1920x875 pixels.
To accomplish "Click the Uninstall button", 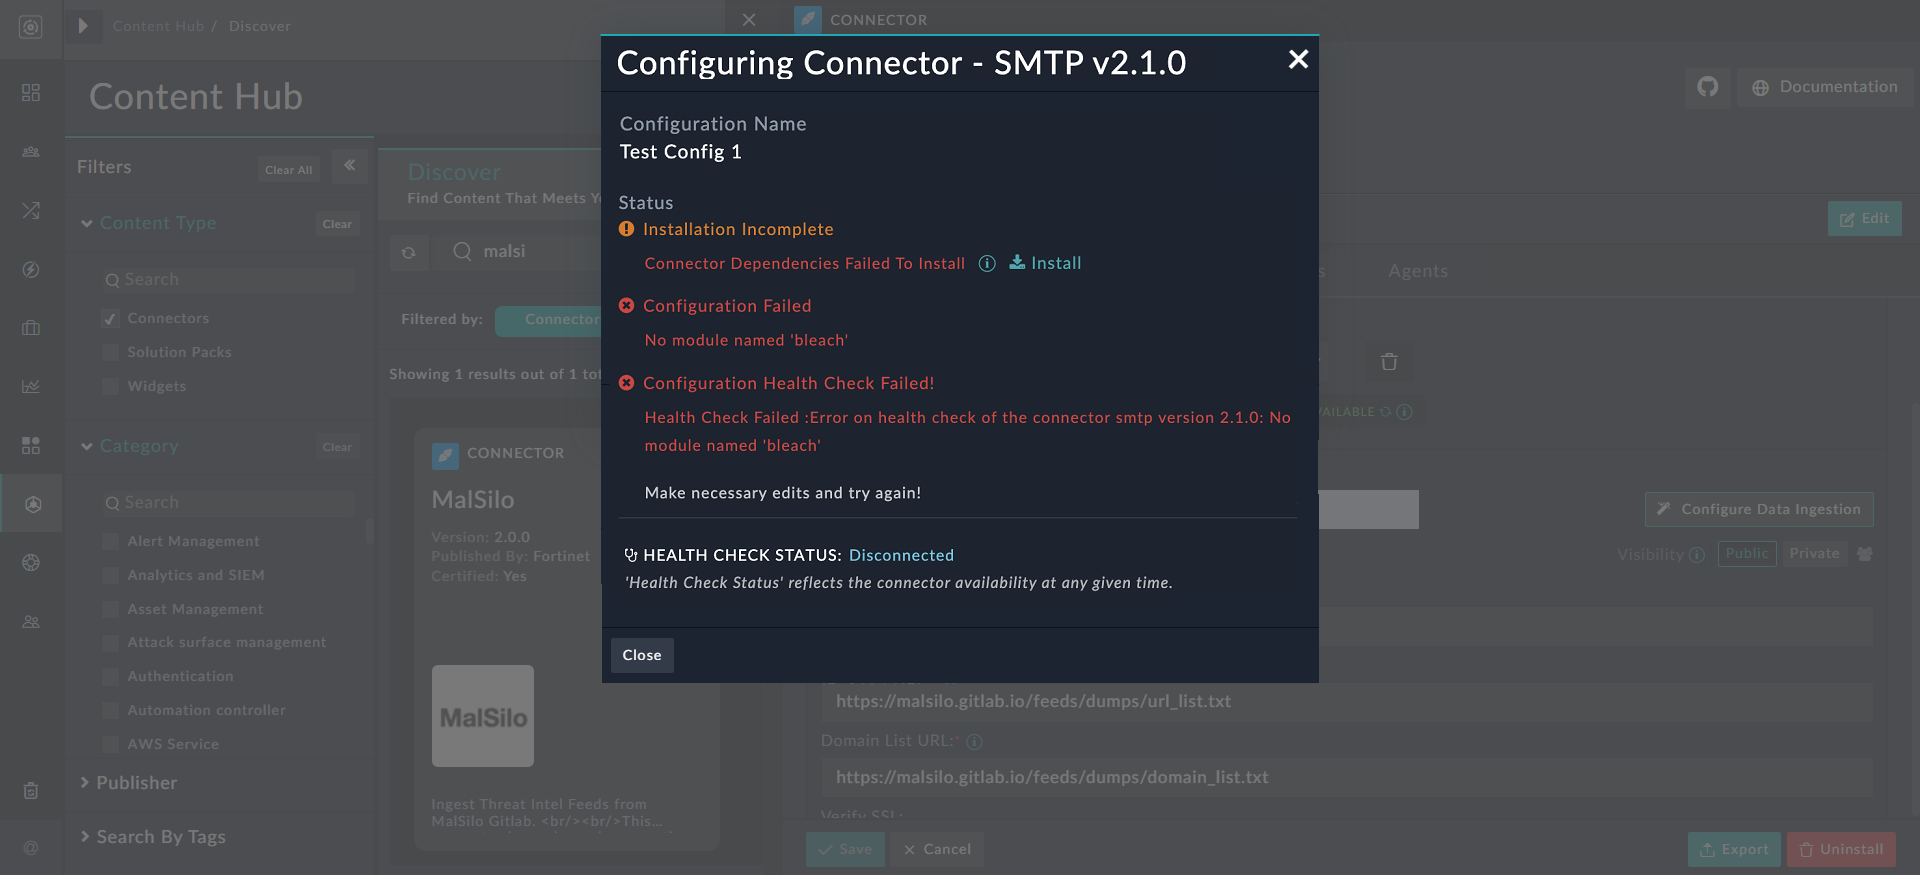I will coord(1841,850).
